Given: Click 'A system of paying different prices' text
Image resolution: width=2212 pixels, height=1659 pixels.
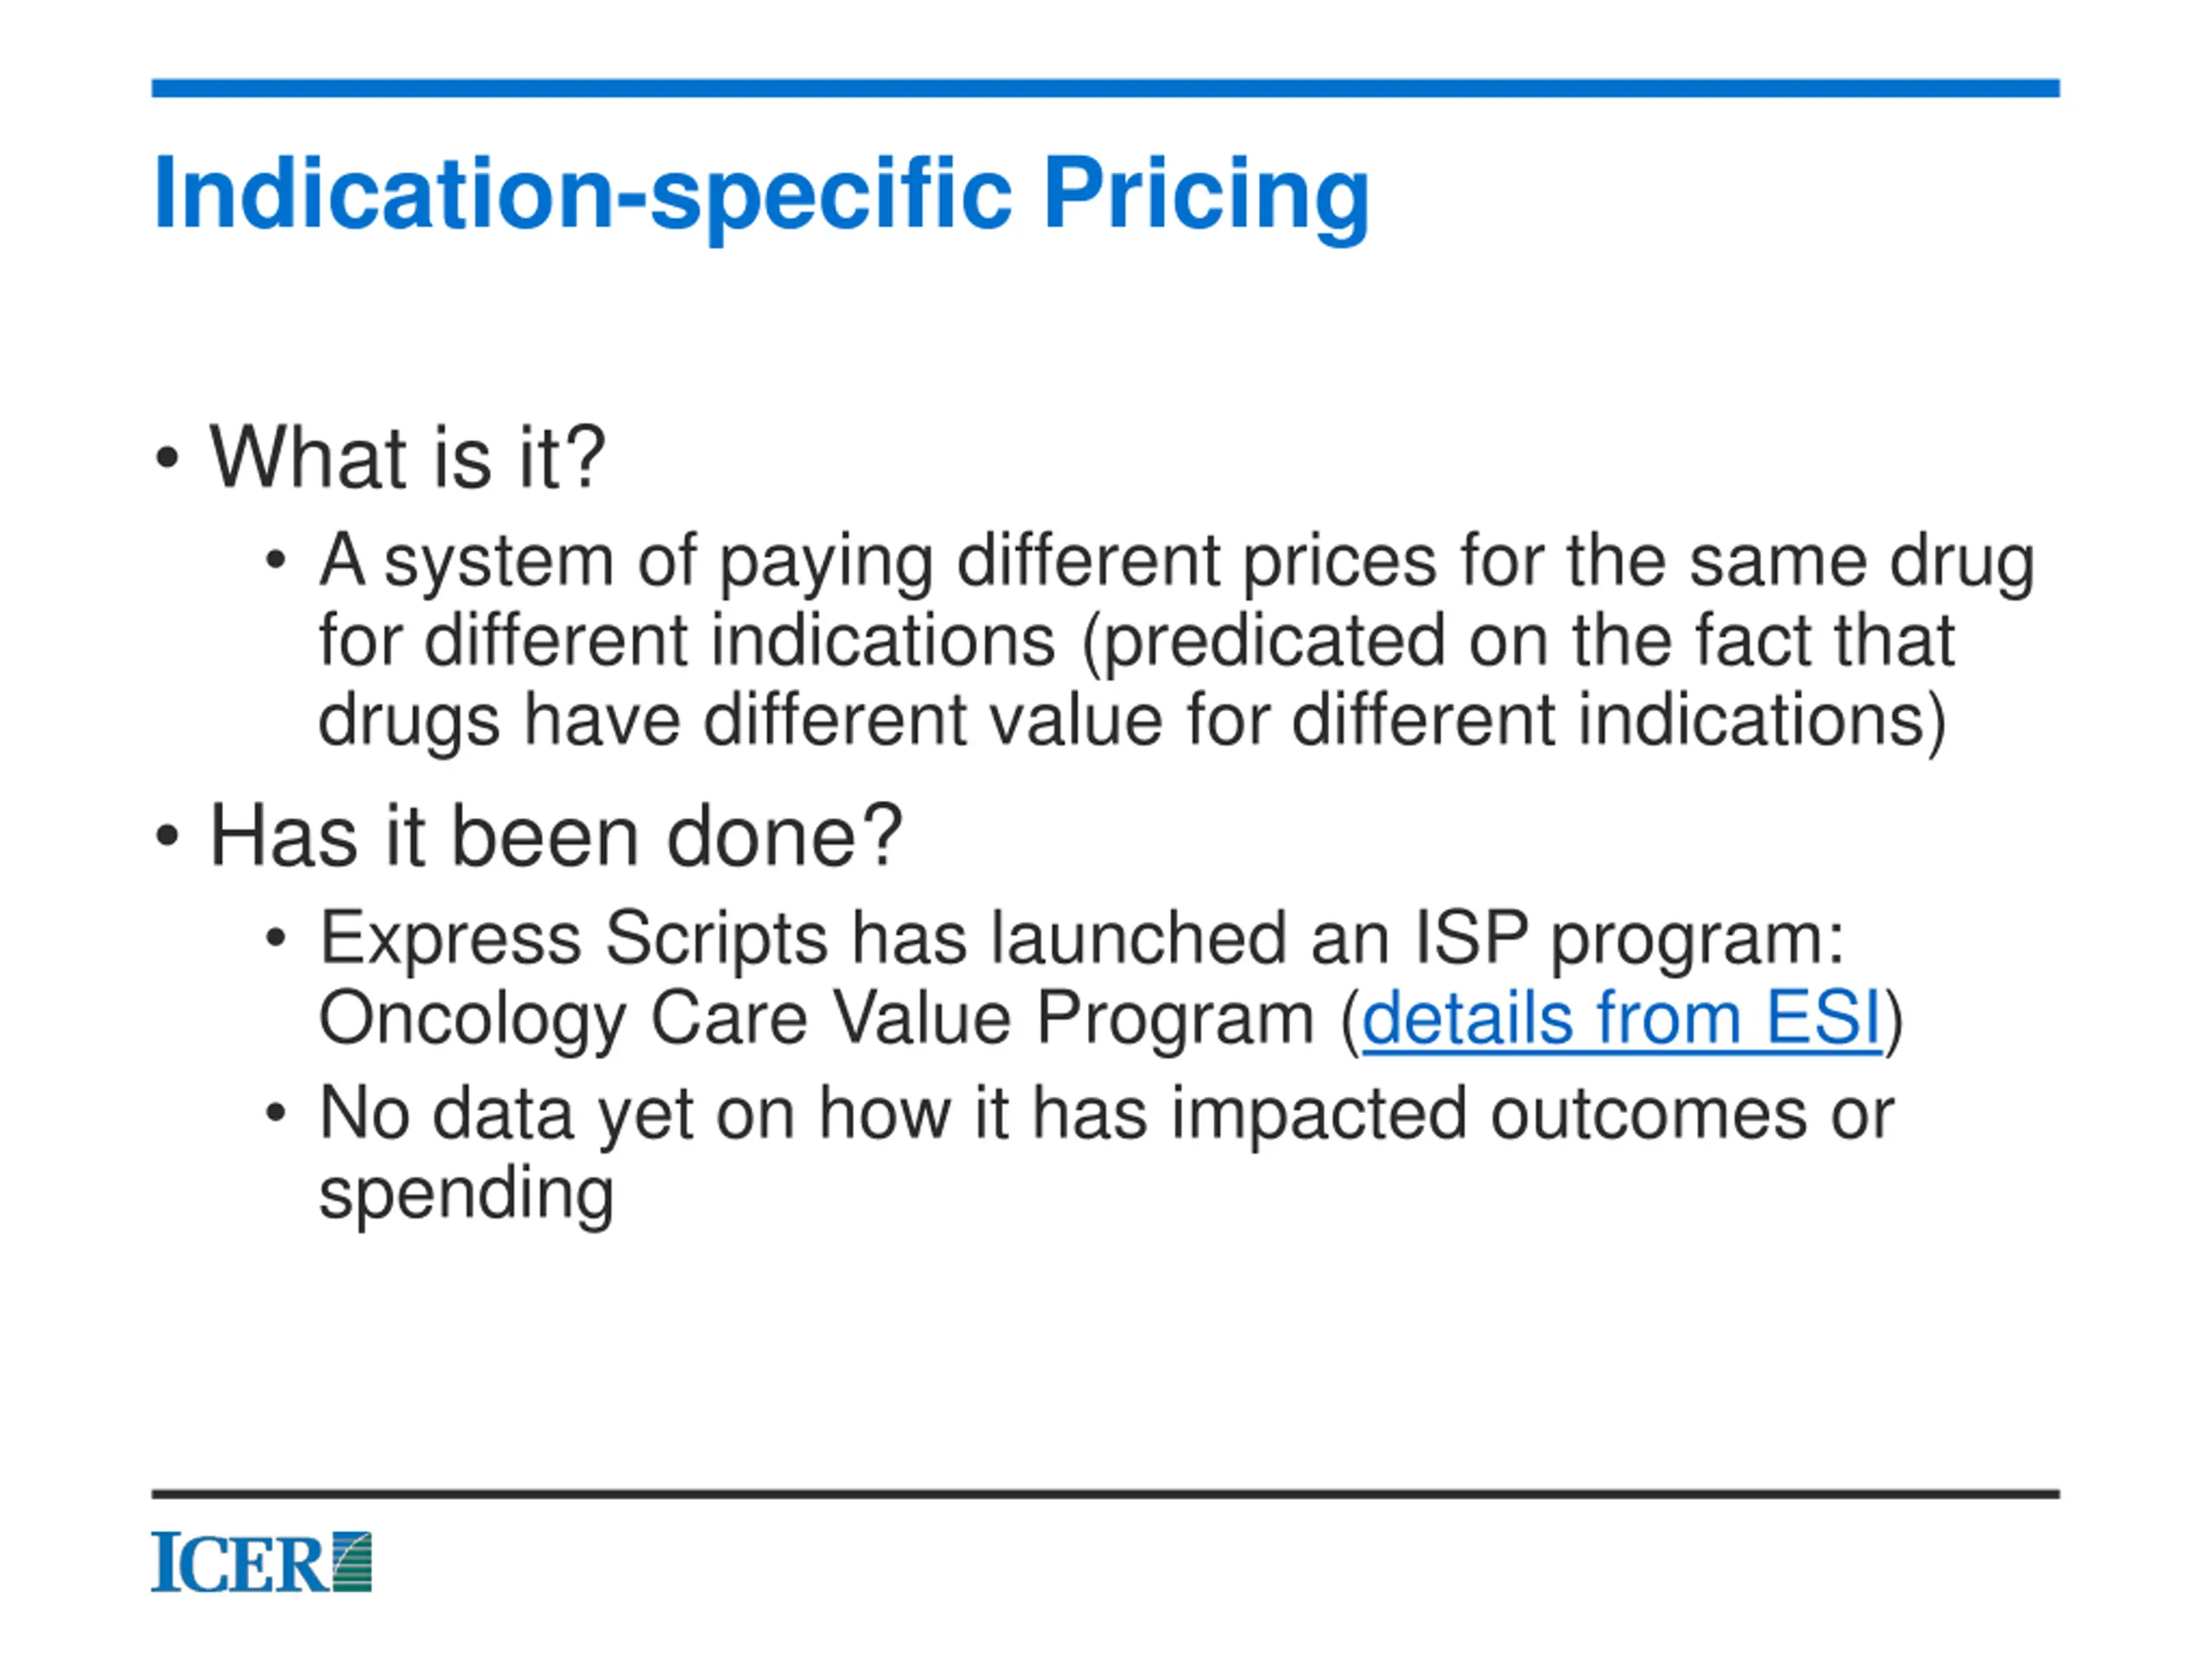Looking at the screenshot, I should click(878, 561).
